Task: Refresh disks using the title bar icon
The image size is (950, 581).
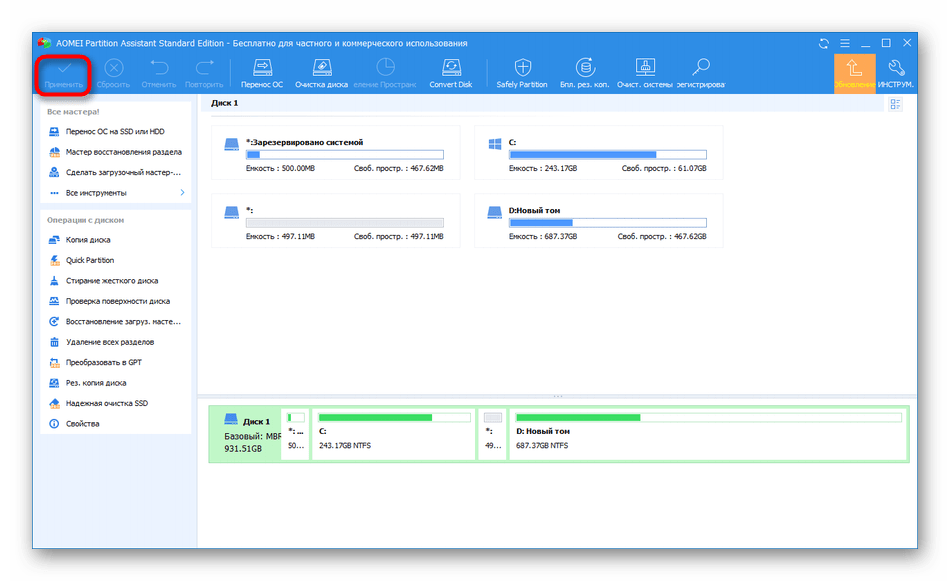Action: click(823, 43)
